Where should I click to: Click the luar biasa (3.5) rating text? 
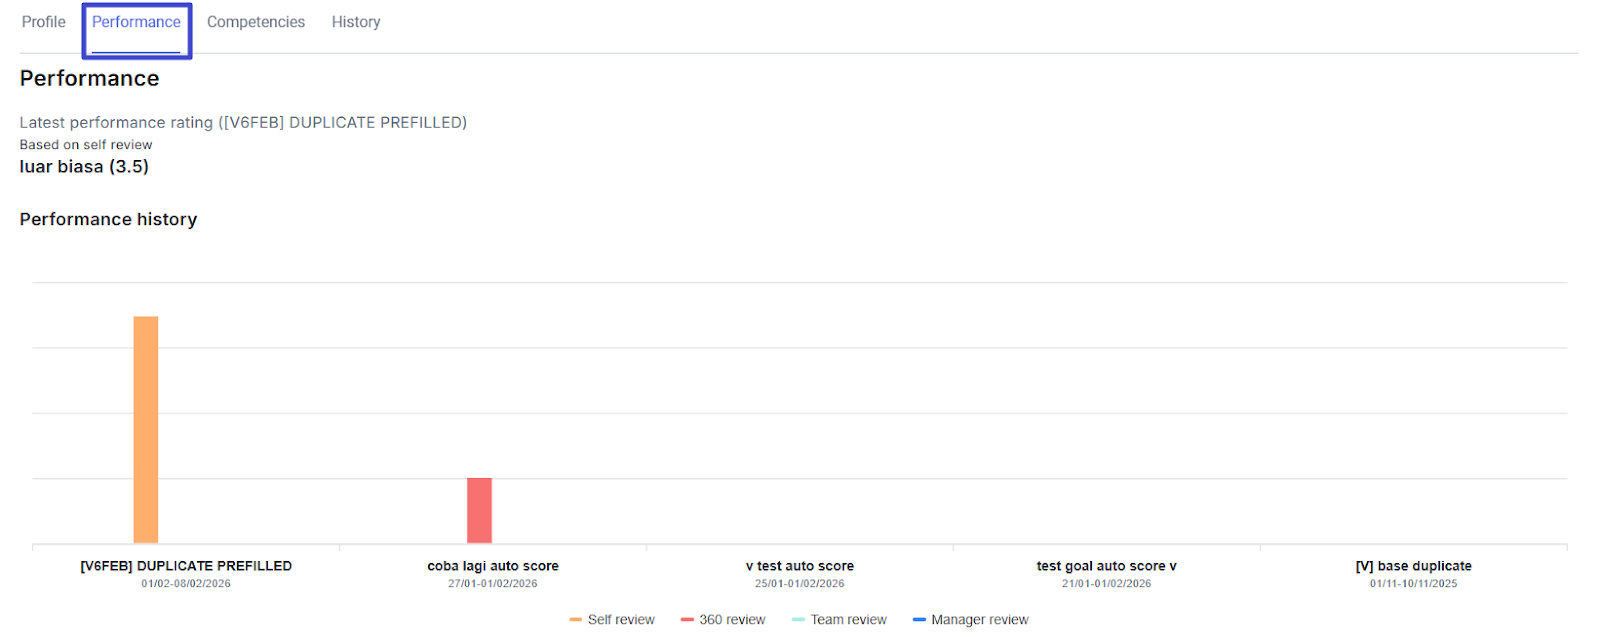(x=84, y=167)
